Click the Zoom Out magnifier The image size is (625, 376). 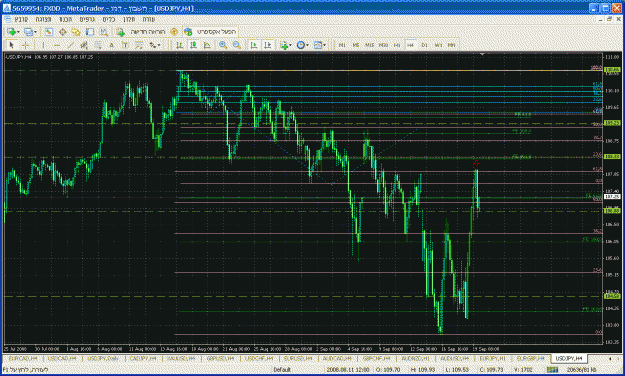(237, 45)
